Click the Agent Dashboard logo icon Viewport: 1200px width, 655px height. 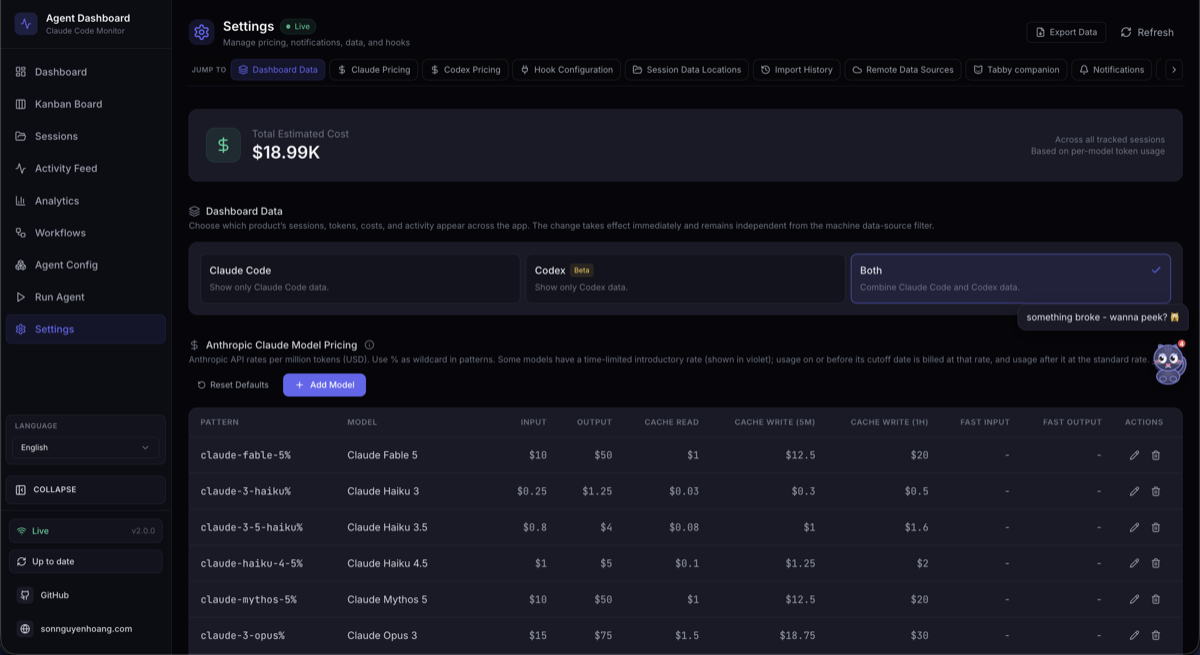[x=26, y=23]
